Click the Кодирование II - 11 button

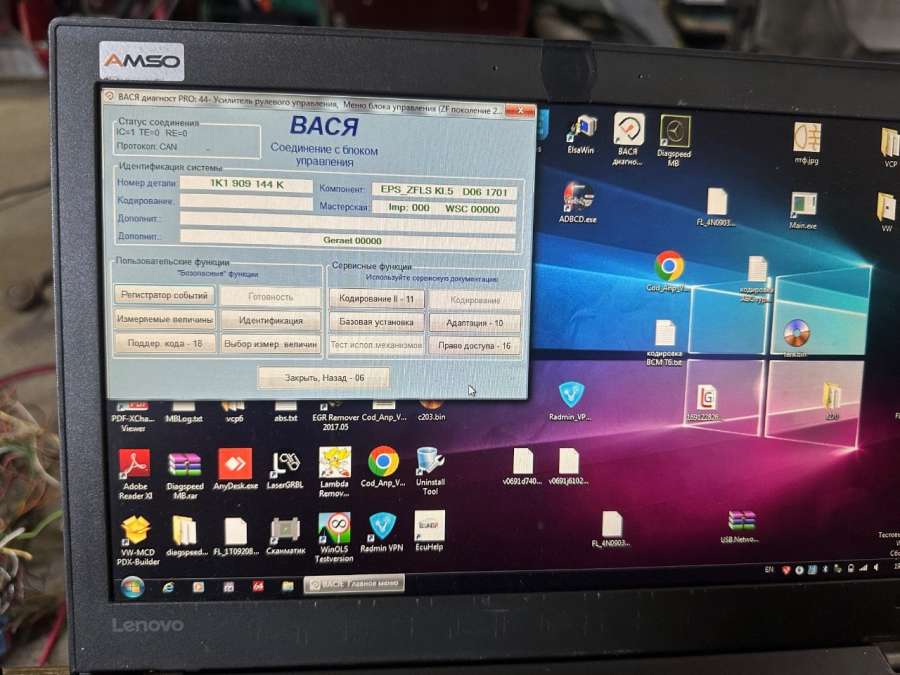pyautogui.click(x=377, y=298)
